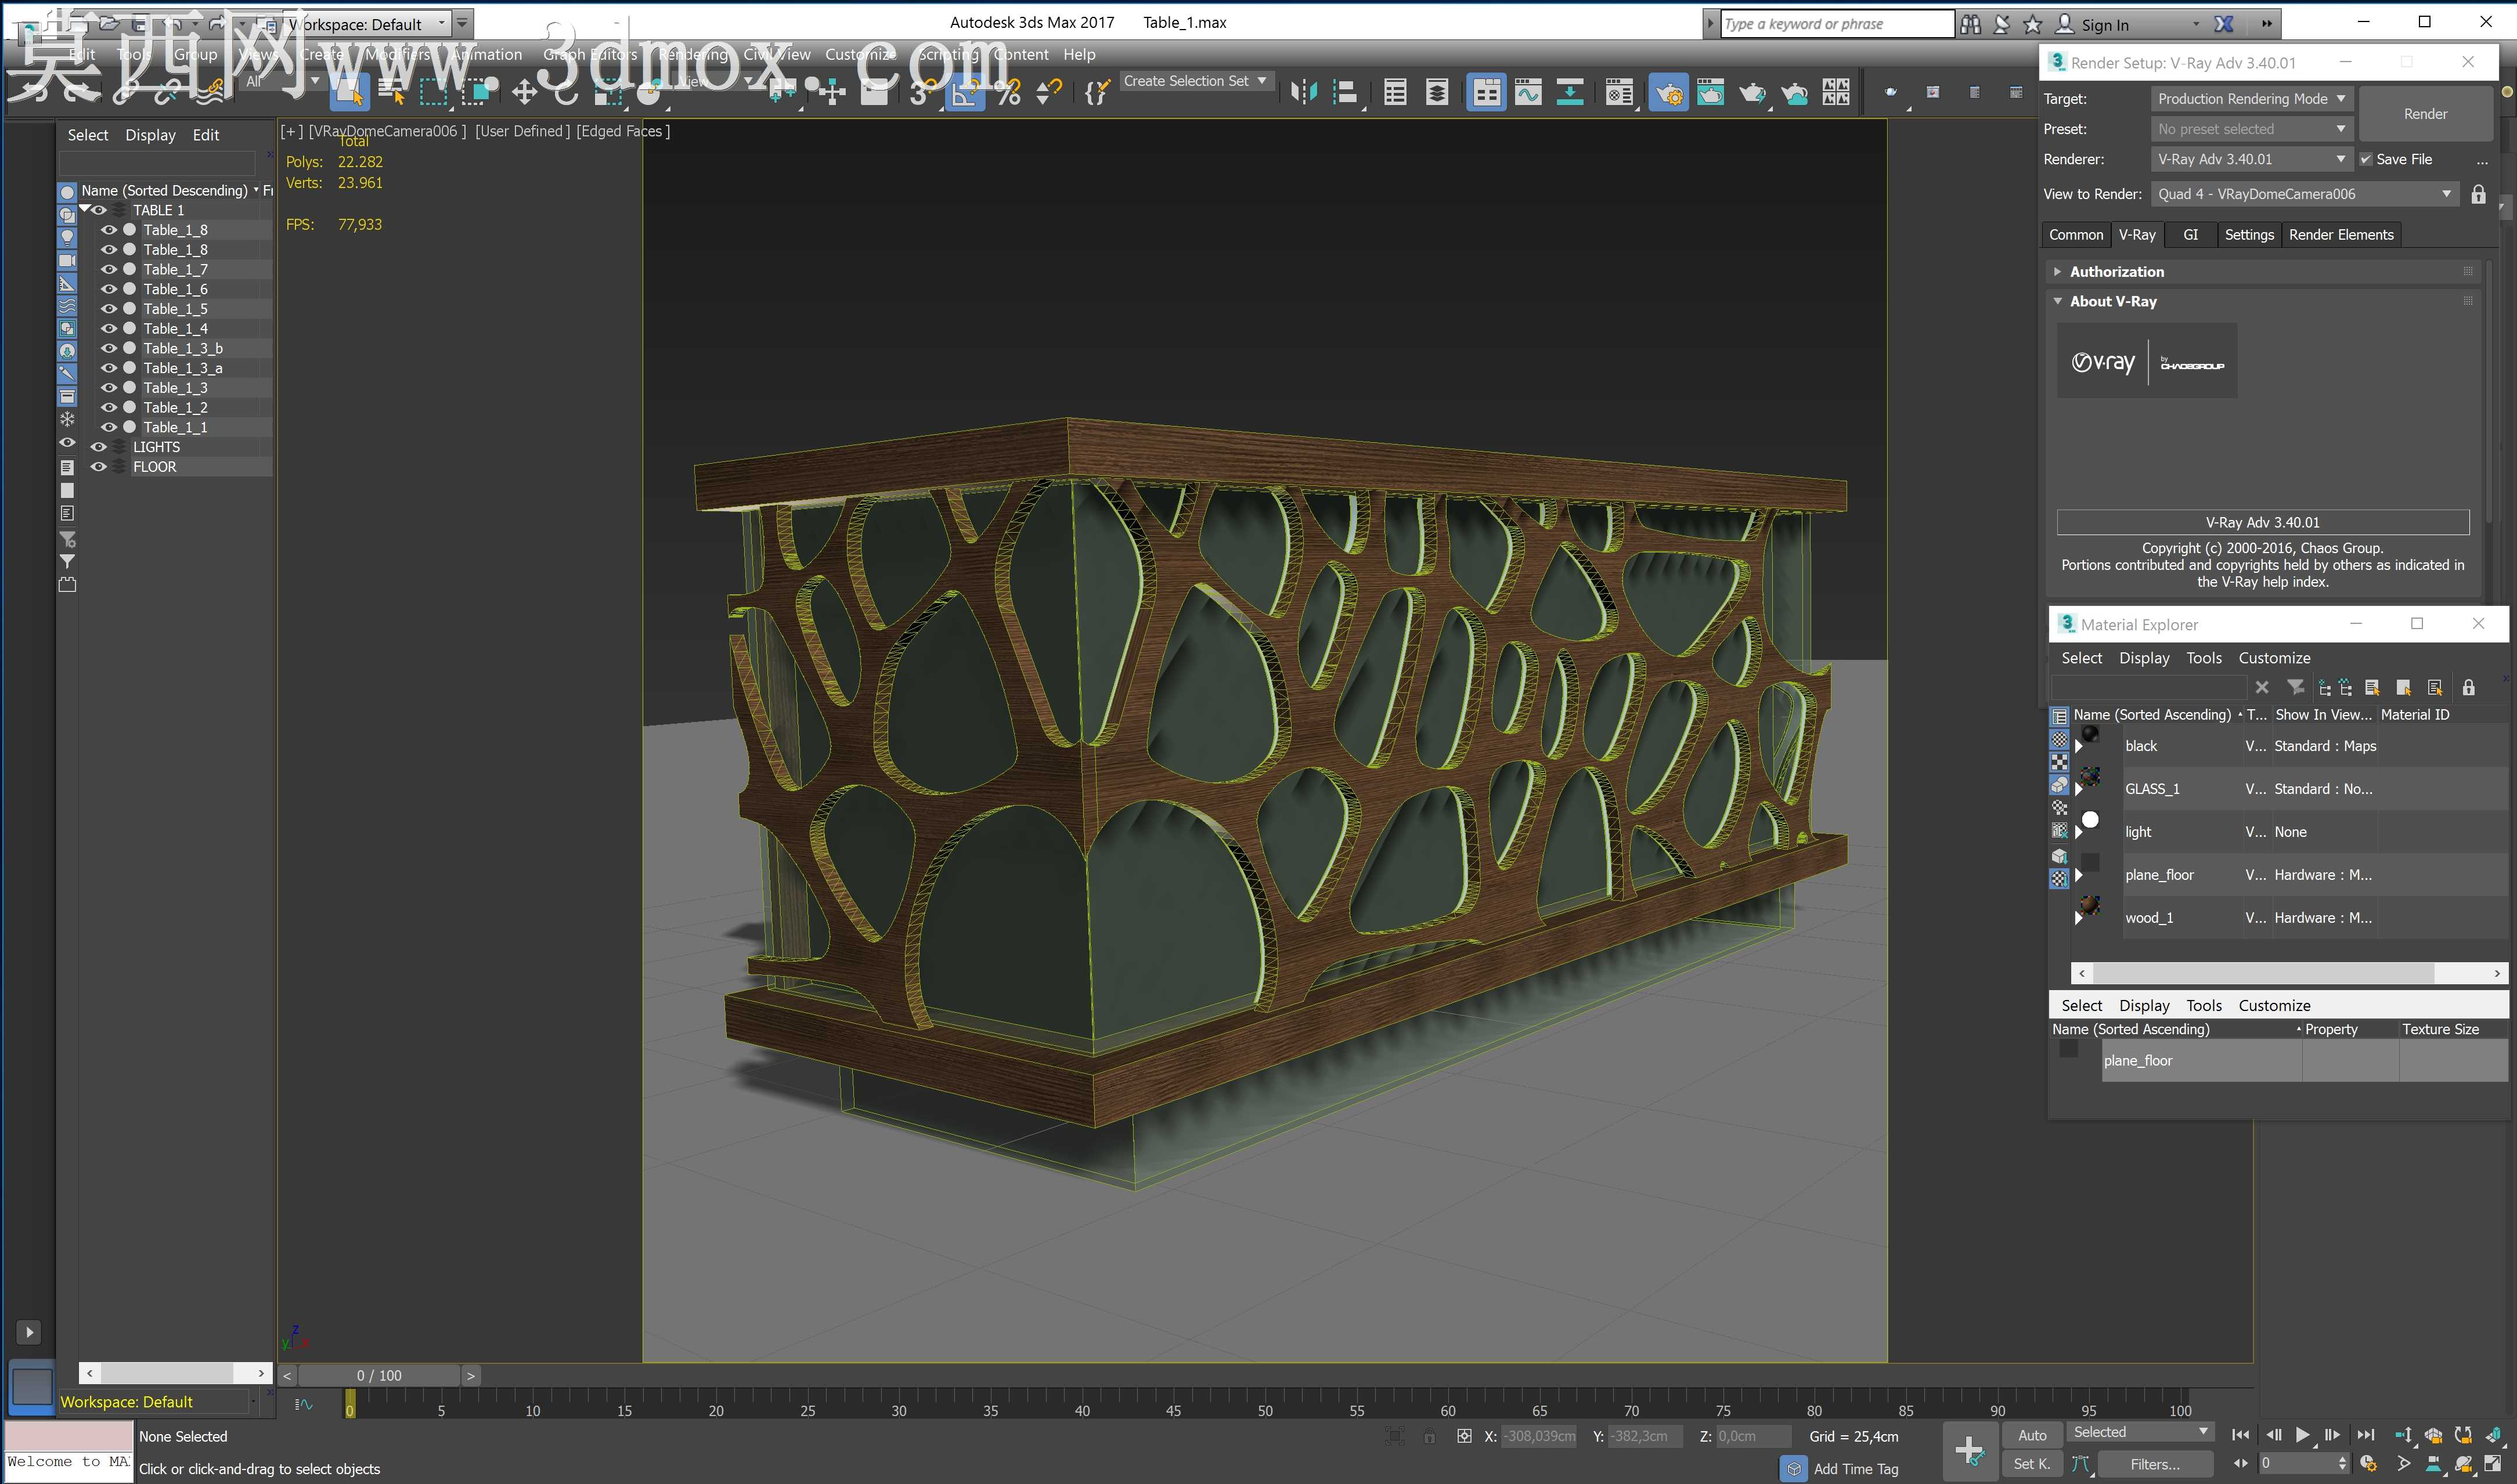Toggle the Scene Explorer toolbar icon

click(x=1395, y=93)
